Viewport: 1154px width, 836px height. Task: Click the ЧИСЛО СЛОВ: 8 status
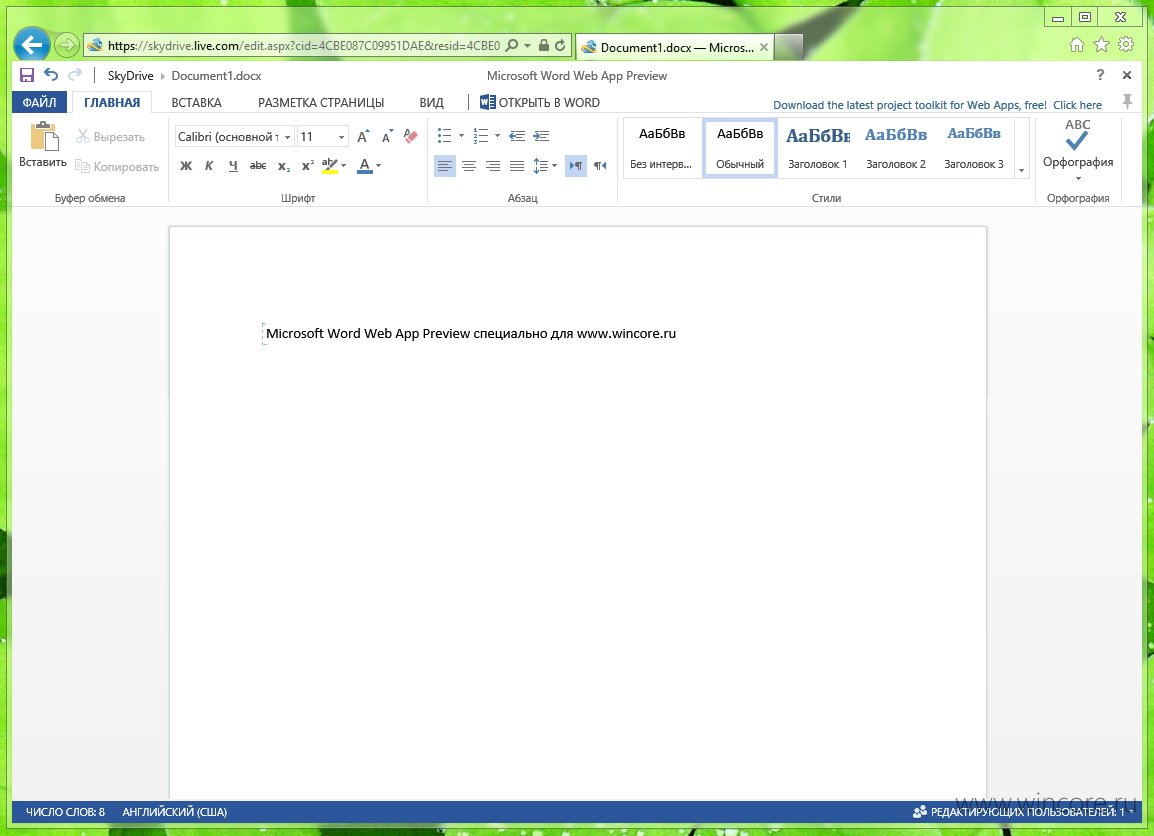pos(66,812)
